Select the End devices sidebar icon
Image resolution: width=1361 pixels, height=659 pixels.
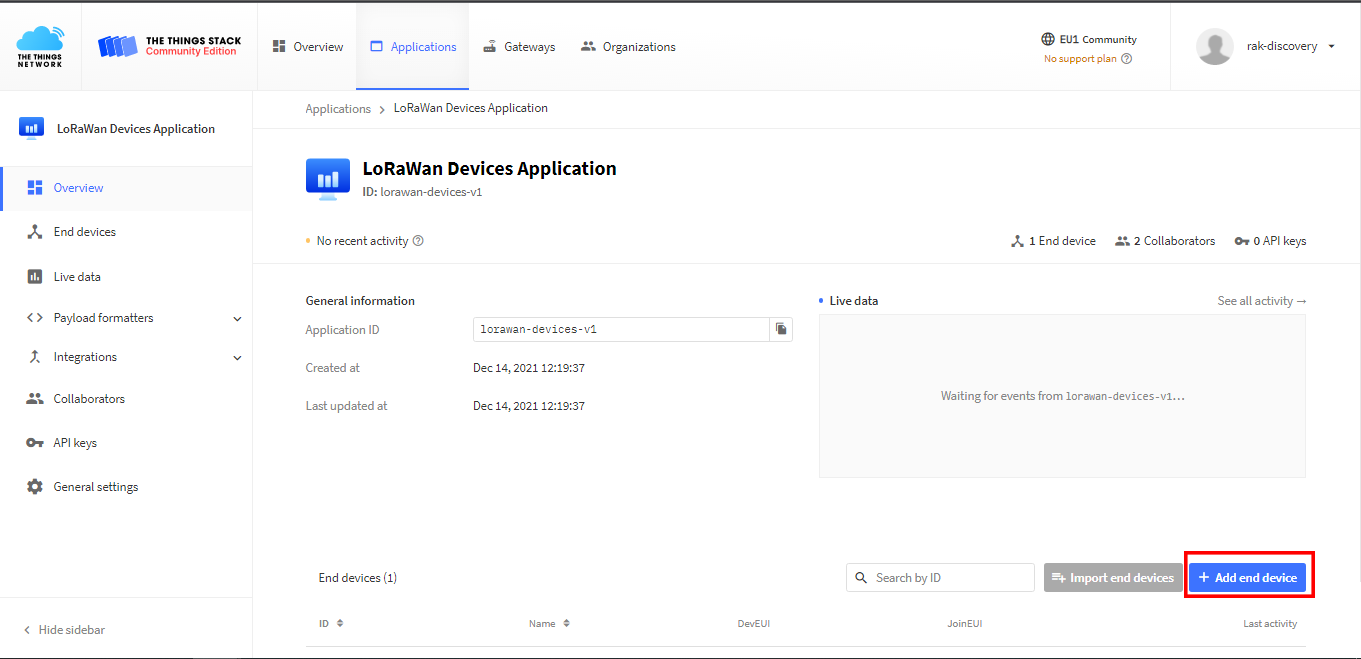pyautogui.click(x=34, y=231)
